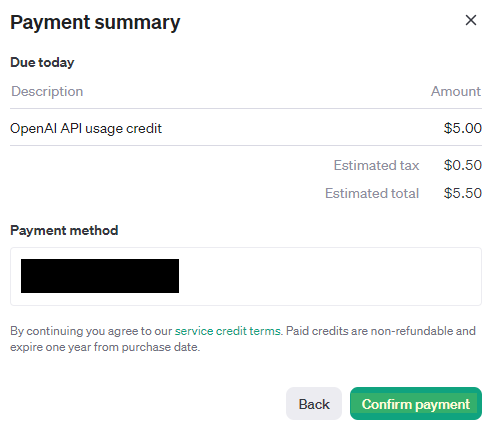This screenshot has width=497, height=435.
Task: Click 'expire one year from purchase date' line
Action: click(x=105, y=347)
